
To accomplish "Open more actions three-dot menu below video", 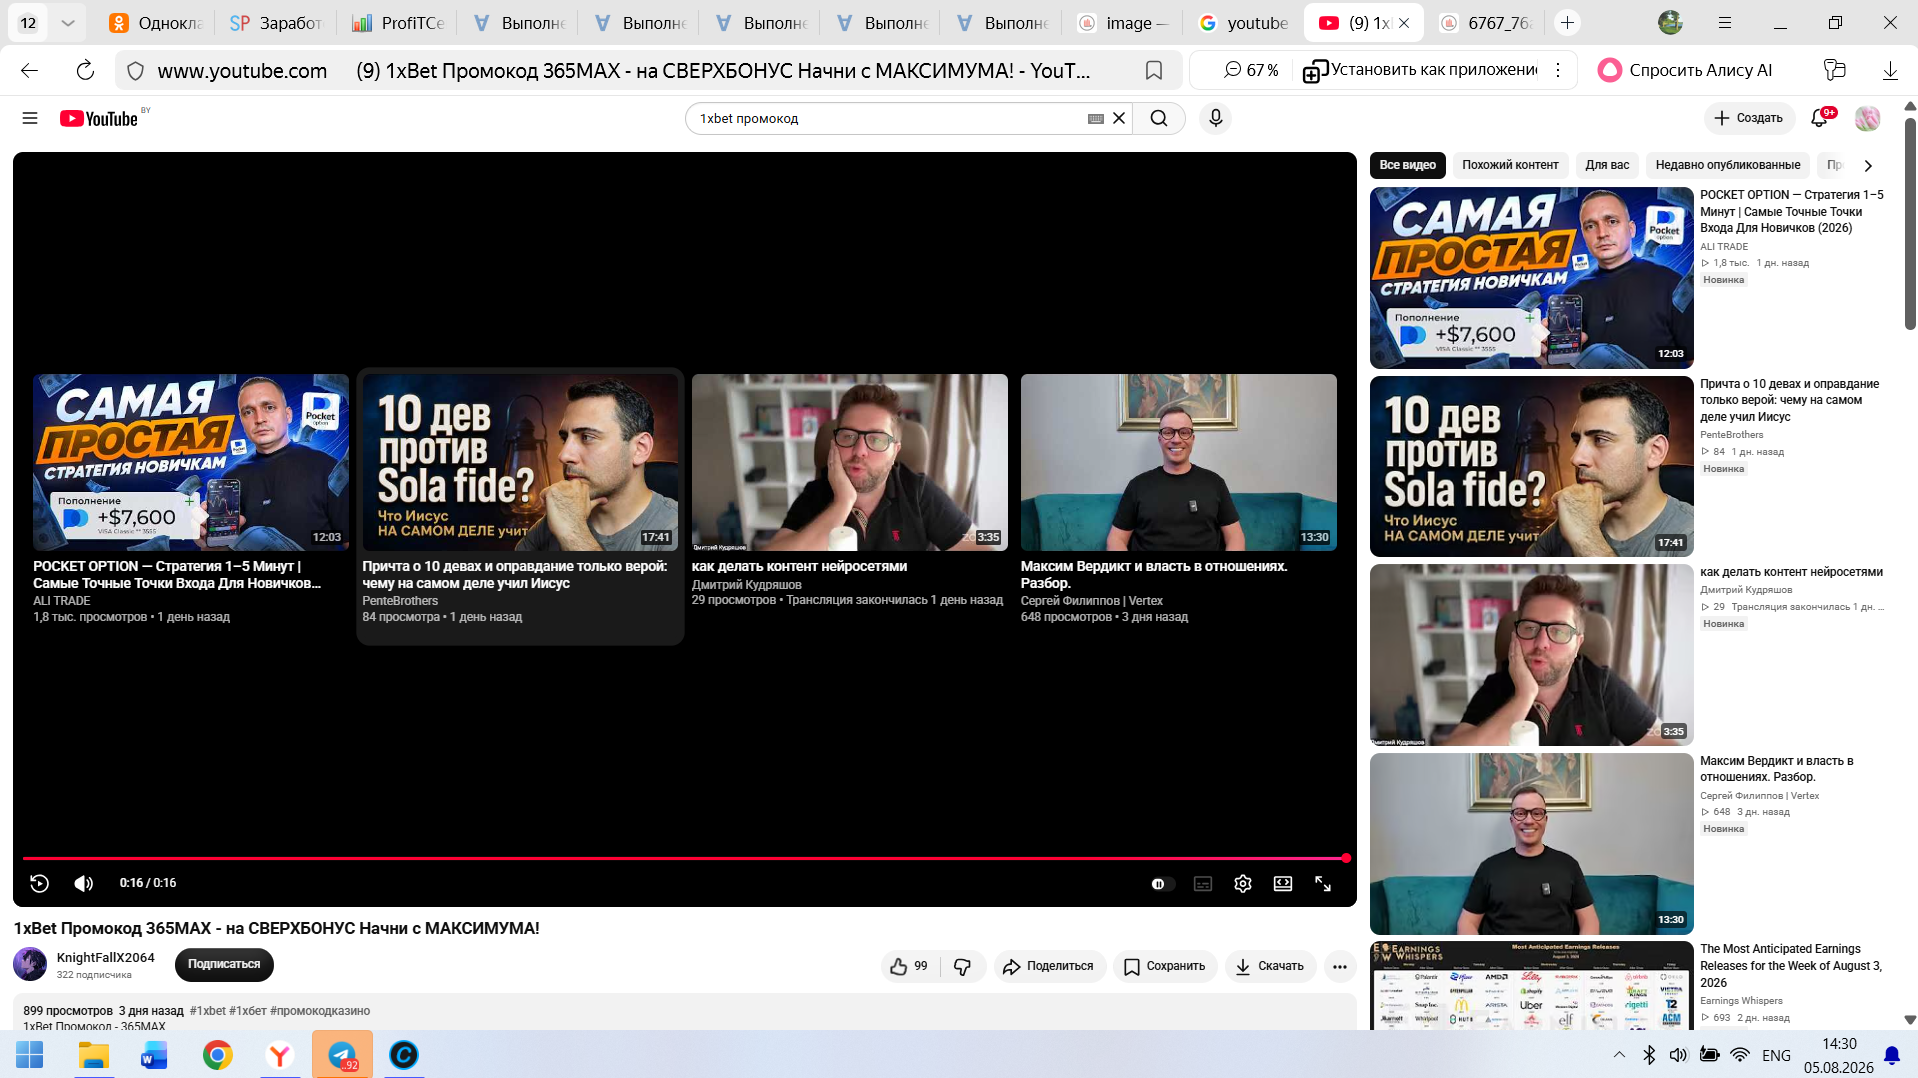I will (1340, 966).
